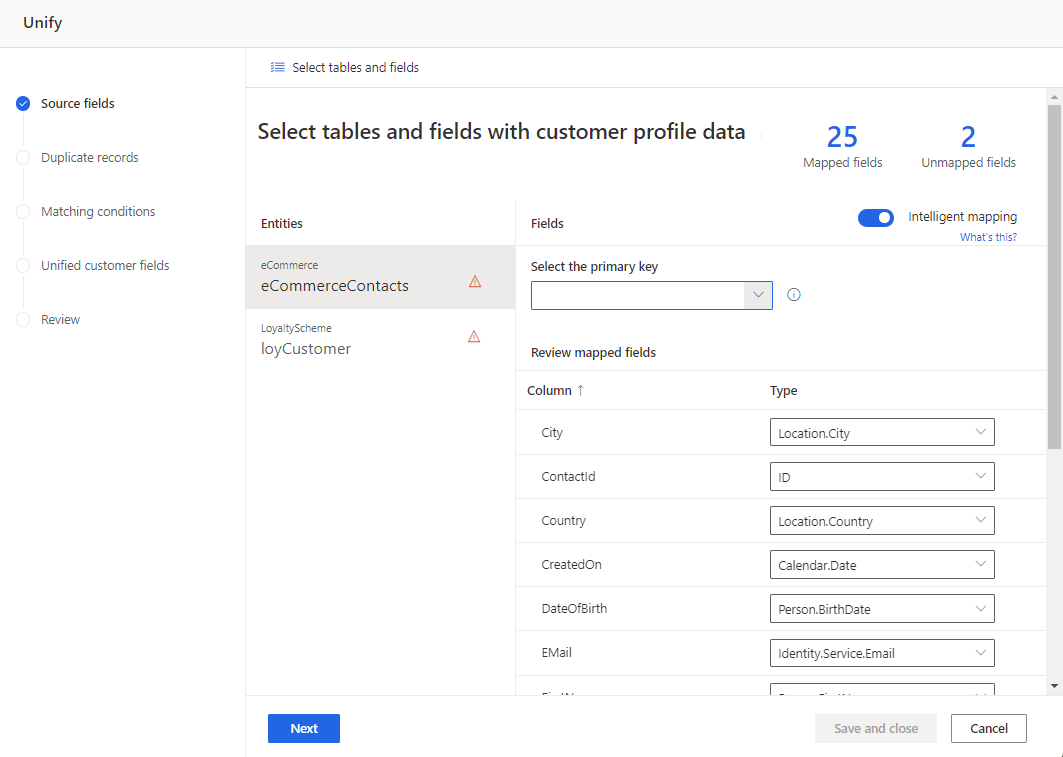Click the Next button

point(304,729)
